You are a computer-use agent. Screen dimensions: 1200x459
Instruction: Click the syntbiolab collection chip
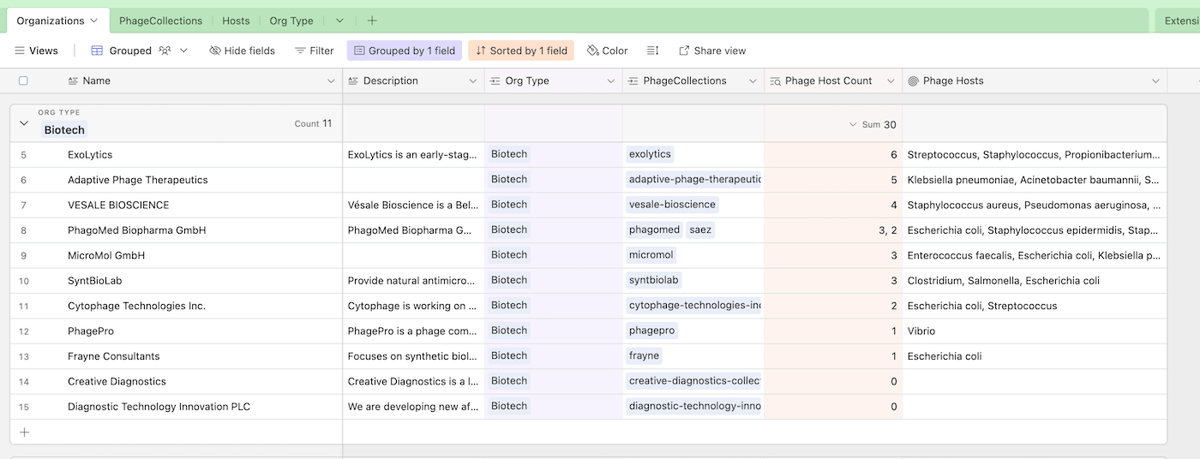(x=654, y=280)
